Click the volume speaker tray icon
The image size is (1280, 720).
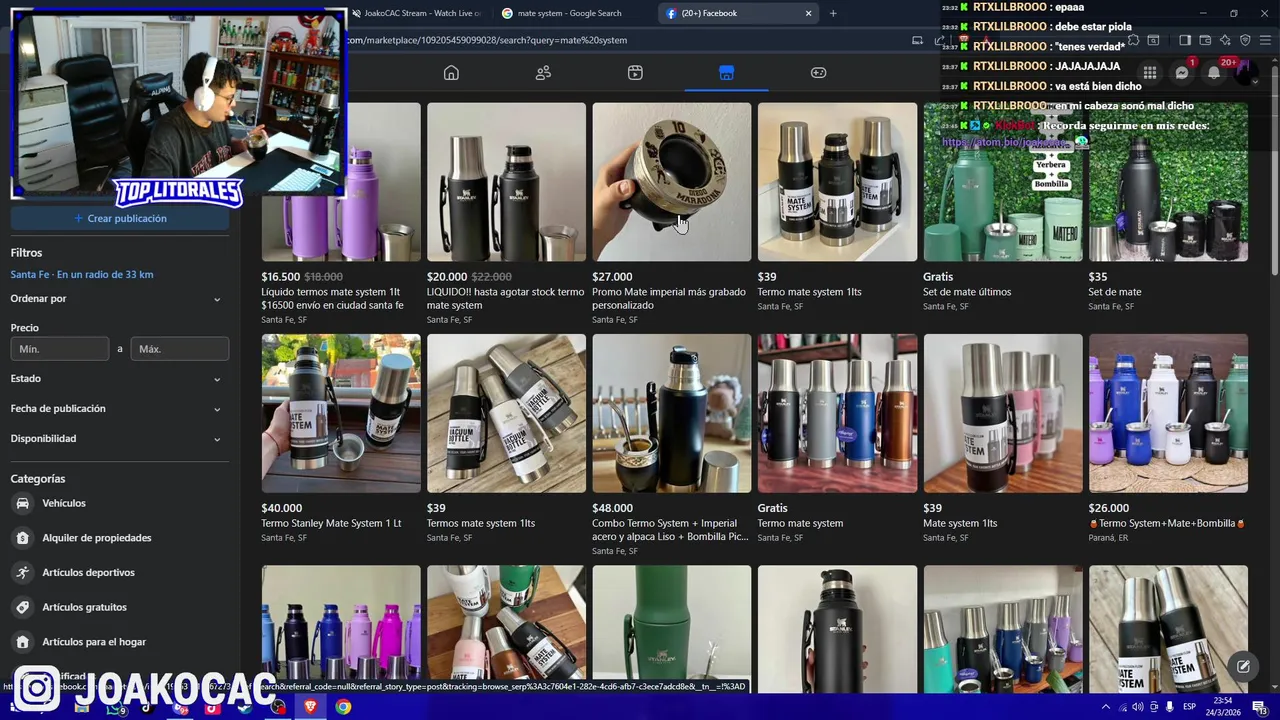point(1137,707)
